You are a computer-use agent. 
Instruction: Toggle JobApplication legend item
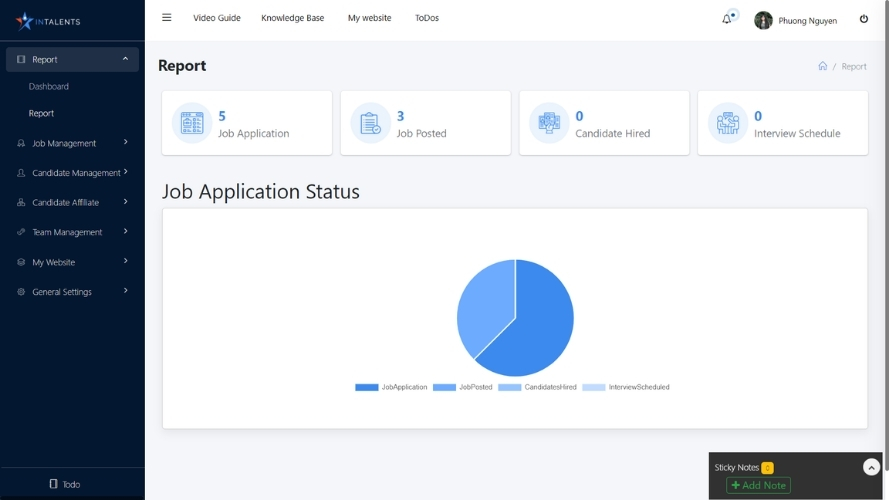point(391,387)
